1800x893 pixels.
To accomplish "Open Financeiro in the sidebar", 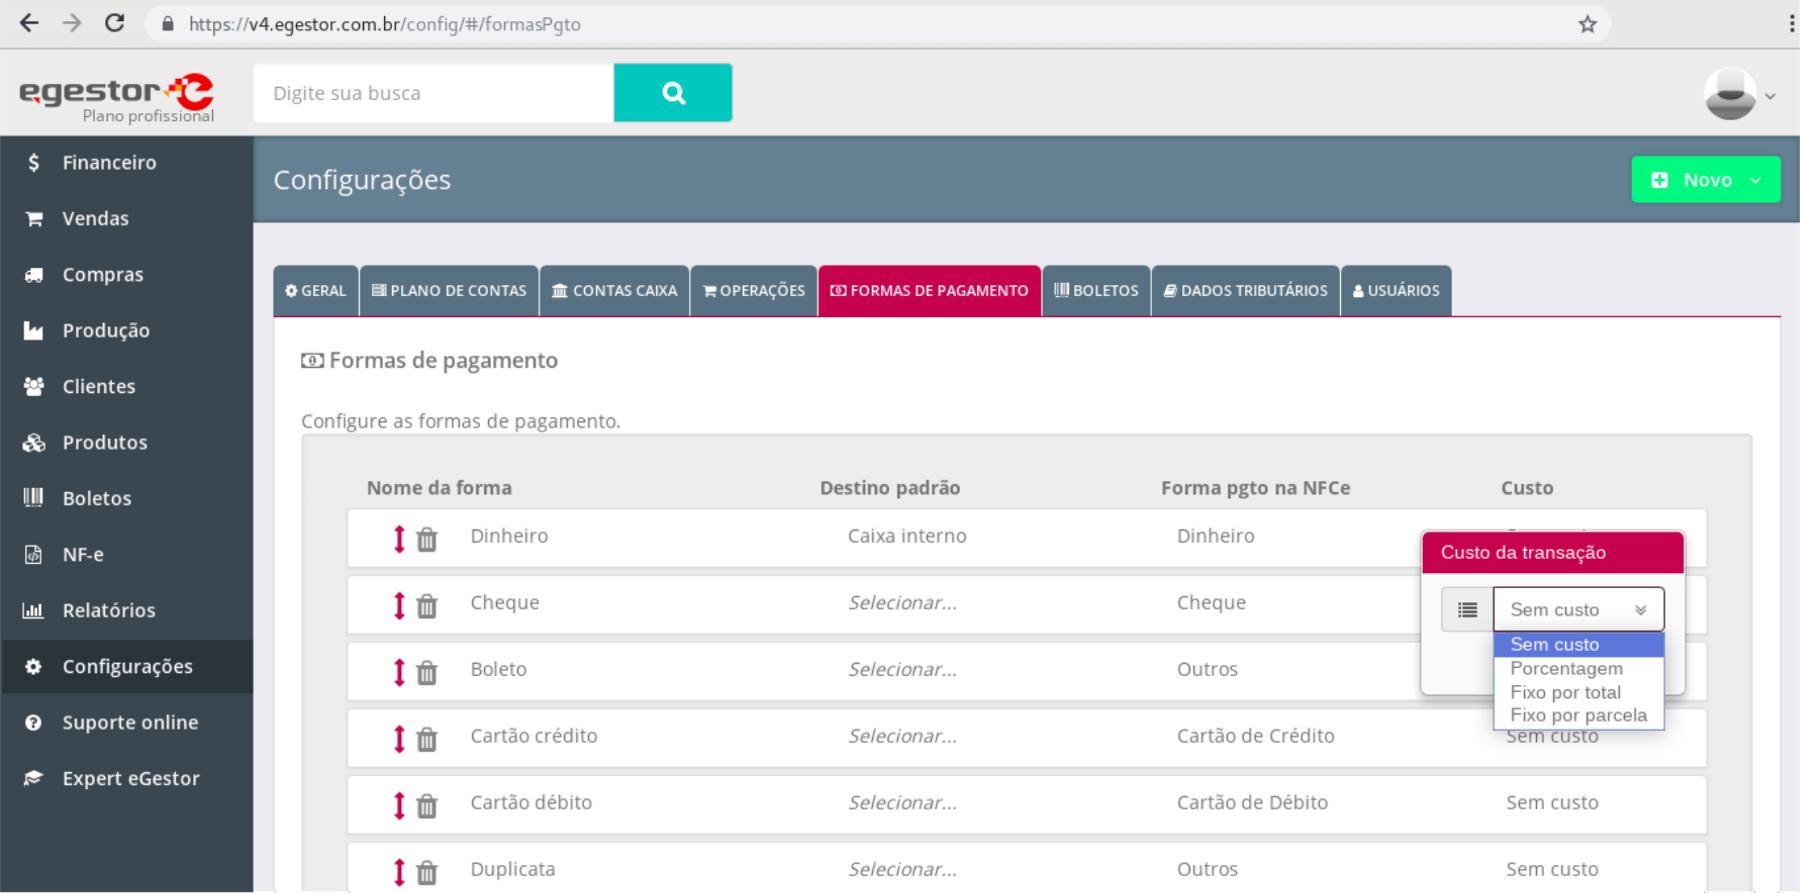I will (127, 162).
